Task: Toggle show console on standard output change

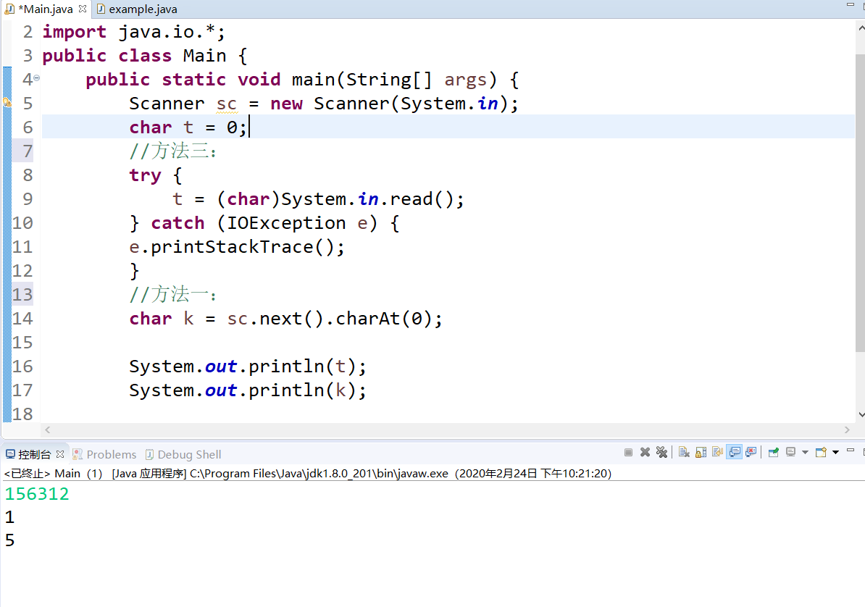Action: [x=734, y=452]
